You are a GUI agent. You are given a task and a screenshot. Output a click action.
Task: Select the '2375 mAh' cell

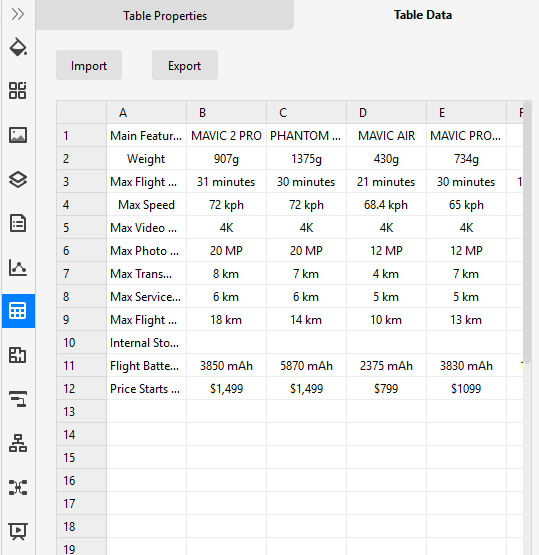(x=386, y=366)
